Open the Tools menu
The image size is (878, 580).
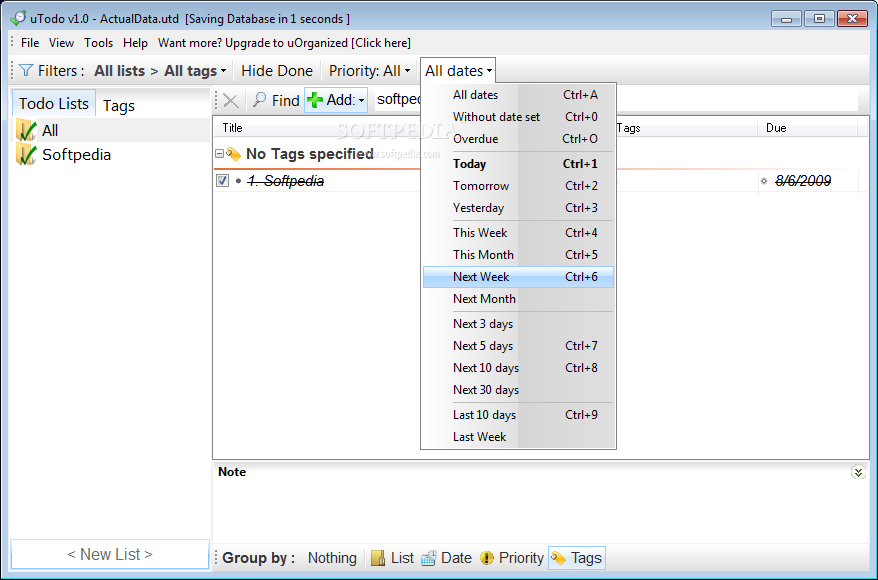[x=99, y=43]
